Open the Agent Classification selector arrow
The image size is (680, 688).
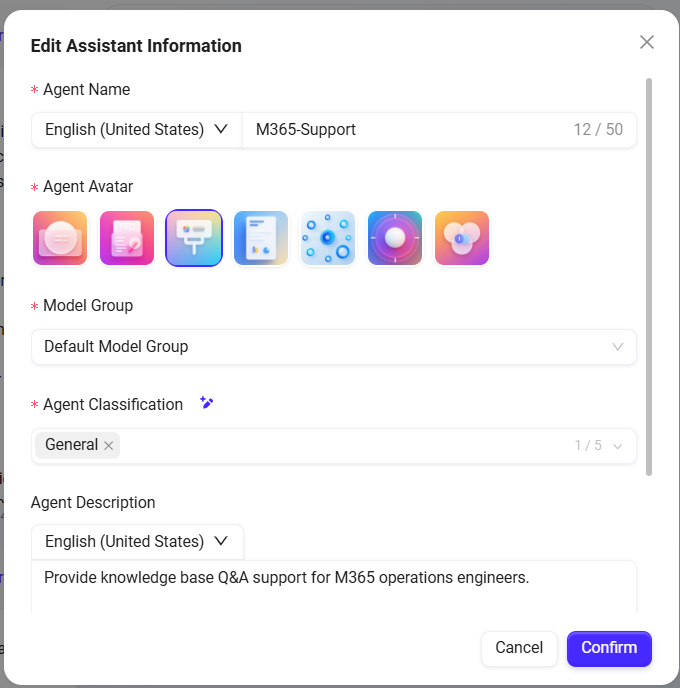tap(618, 446)
